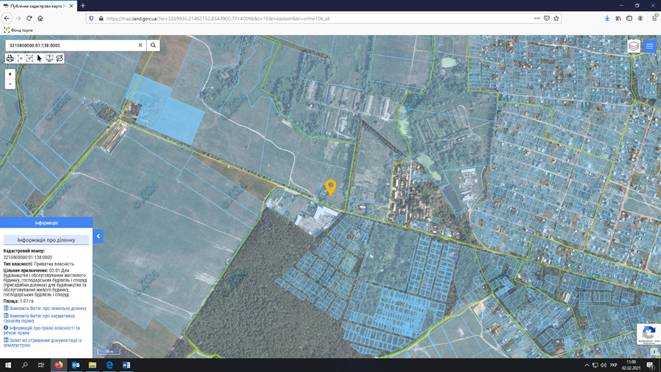Print the map with the printer icon
The width and height of the screenshot is (661, 372).
coord(10,58)
